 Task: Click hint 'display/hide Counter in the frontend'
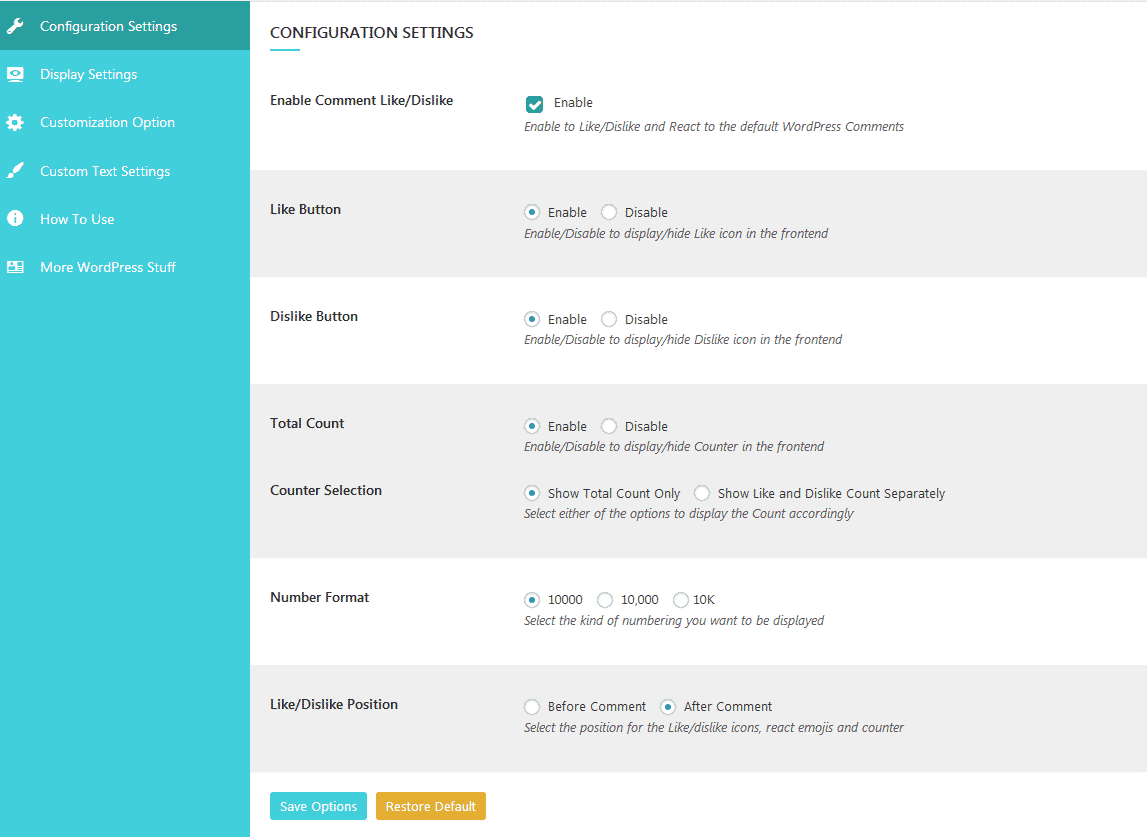(x=674, y=446)
